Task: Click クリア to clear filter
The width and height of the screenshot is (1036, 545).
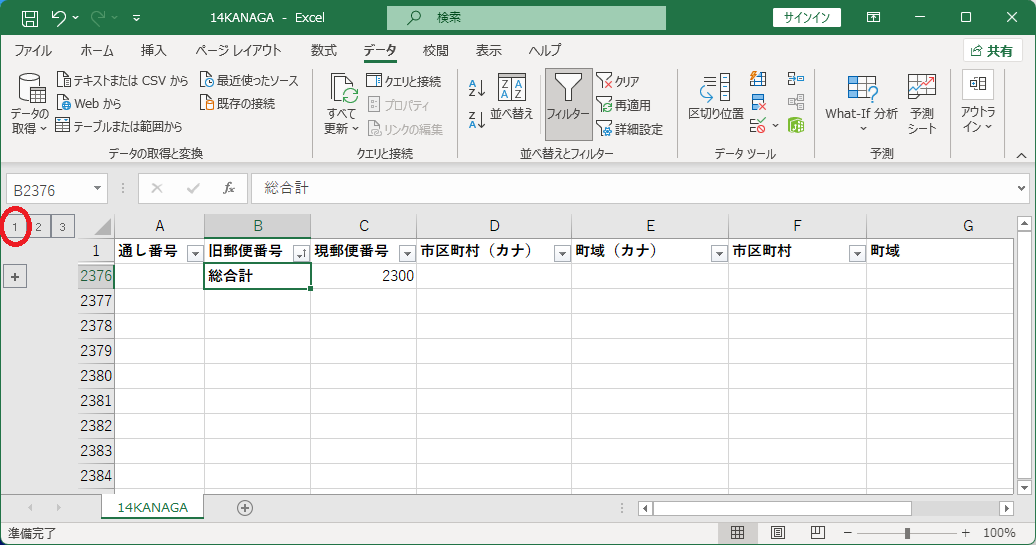Action: tap(618, 81)
